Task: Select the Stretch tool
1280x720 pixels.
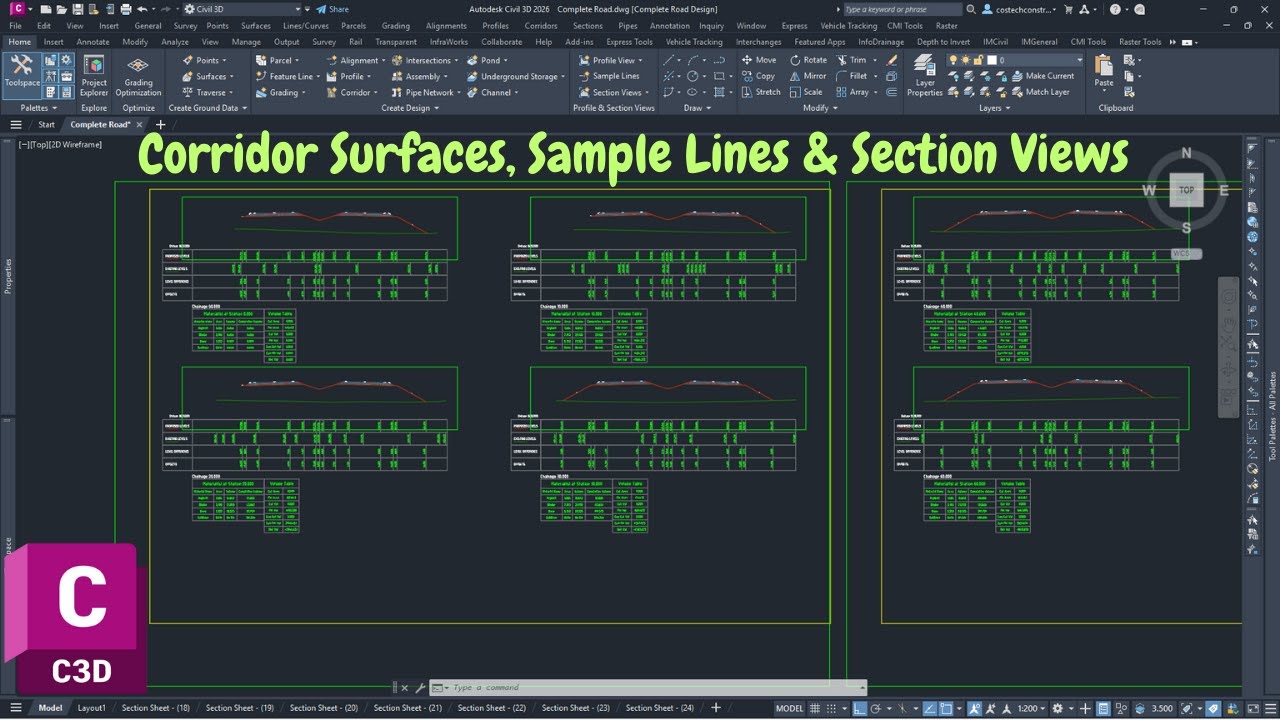Action: point(760,92)
